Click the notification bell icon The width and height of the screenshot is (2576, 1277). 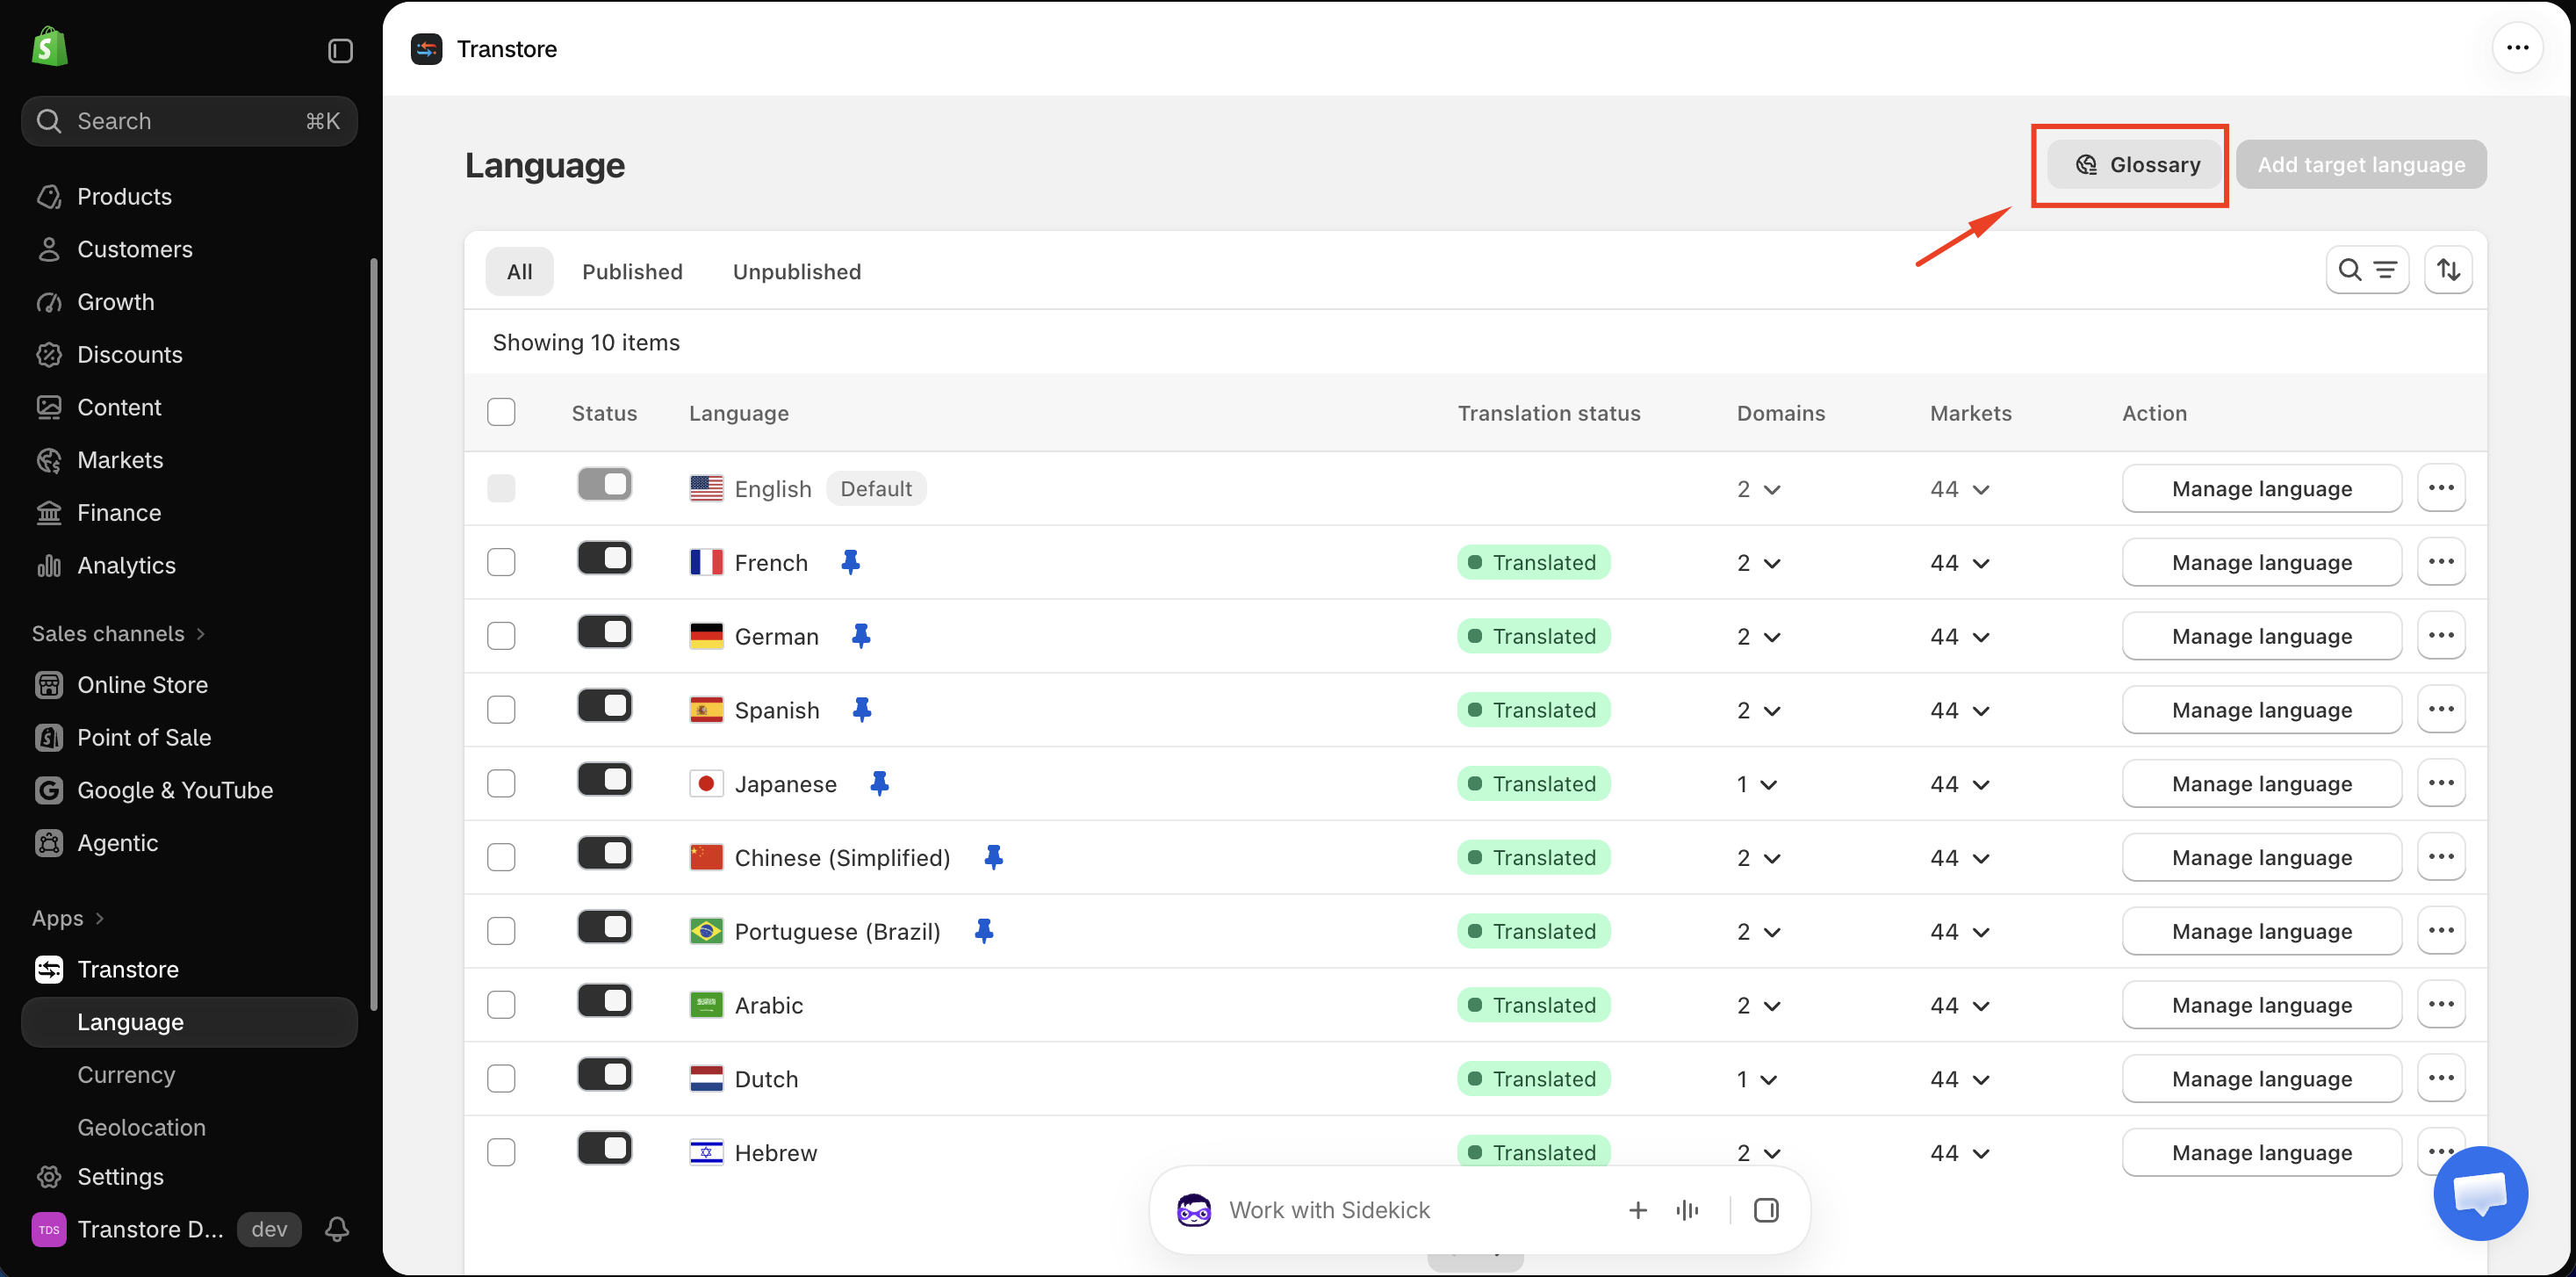[337, 1229]
